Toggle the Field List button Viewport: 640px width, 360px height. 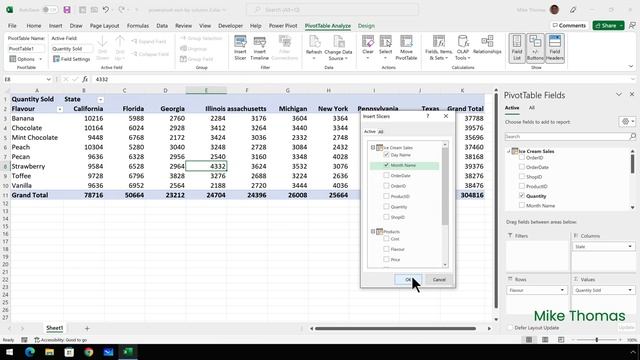point(517,48)
